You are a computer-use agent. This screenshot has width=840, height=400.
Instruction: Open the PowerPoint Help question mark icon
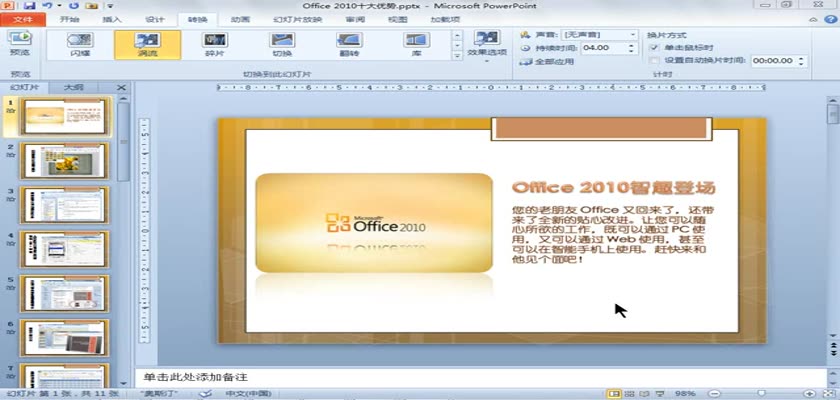pos(828,19)
